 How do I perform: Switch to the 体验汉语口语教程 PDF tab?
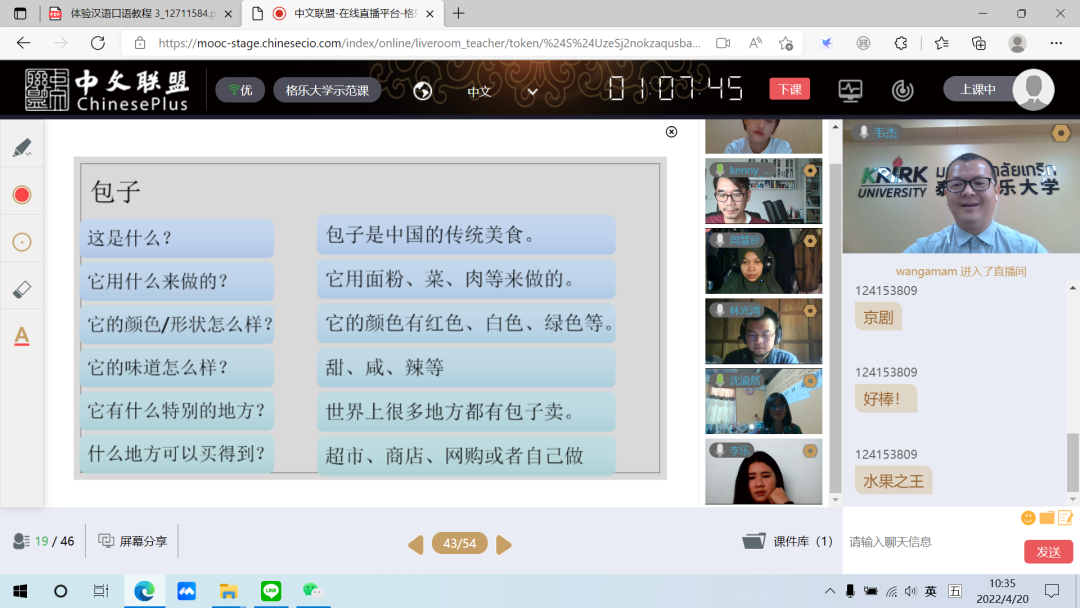[x=143, y=13]
